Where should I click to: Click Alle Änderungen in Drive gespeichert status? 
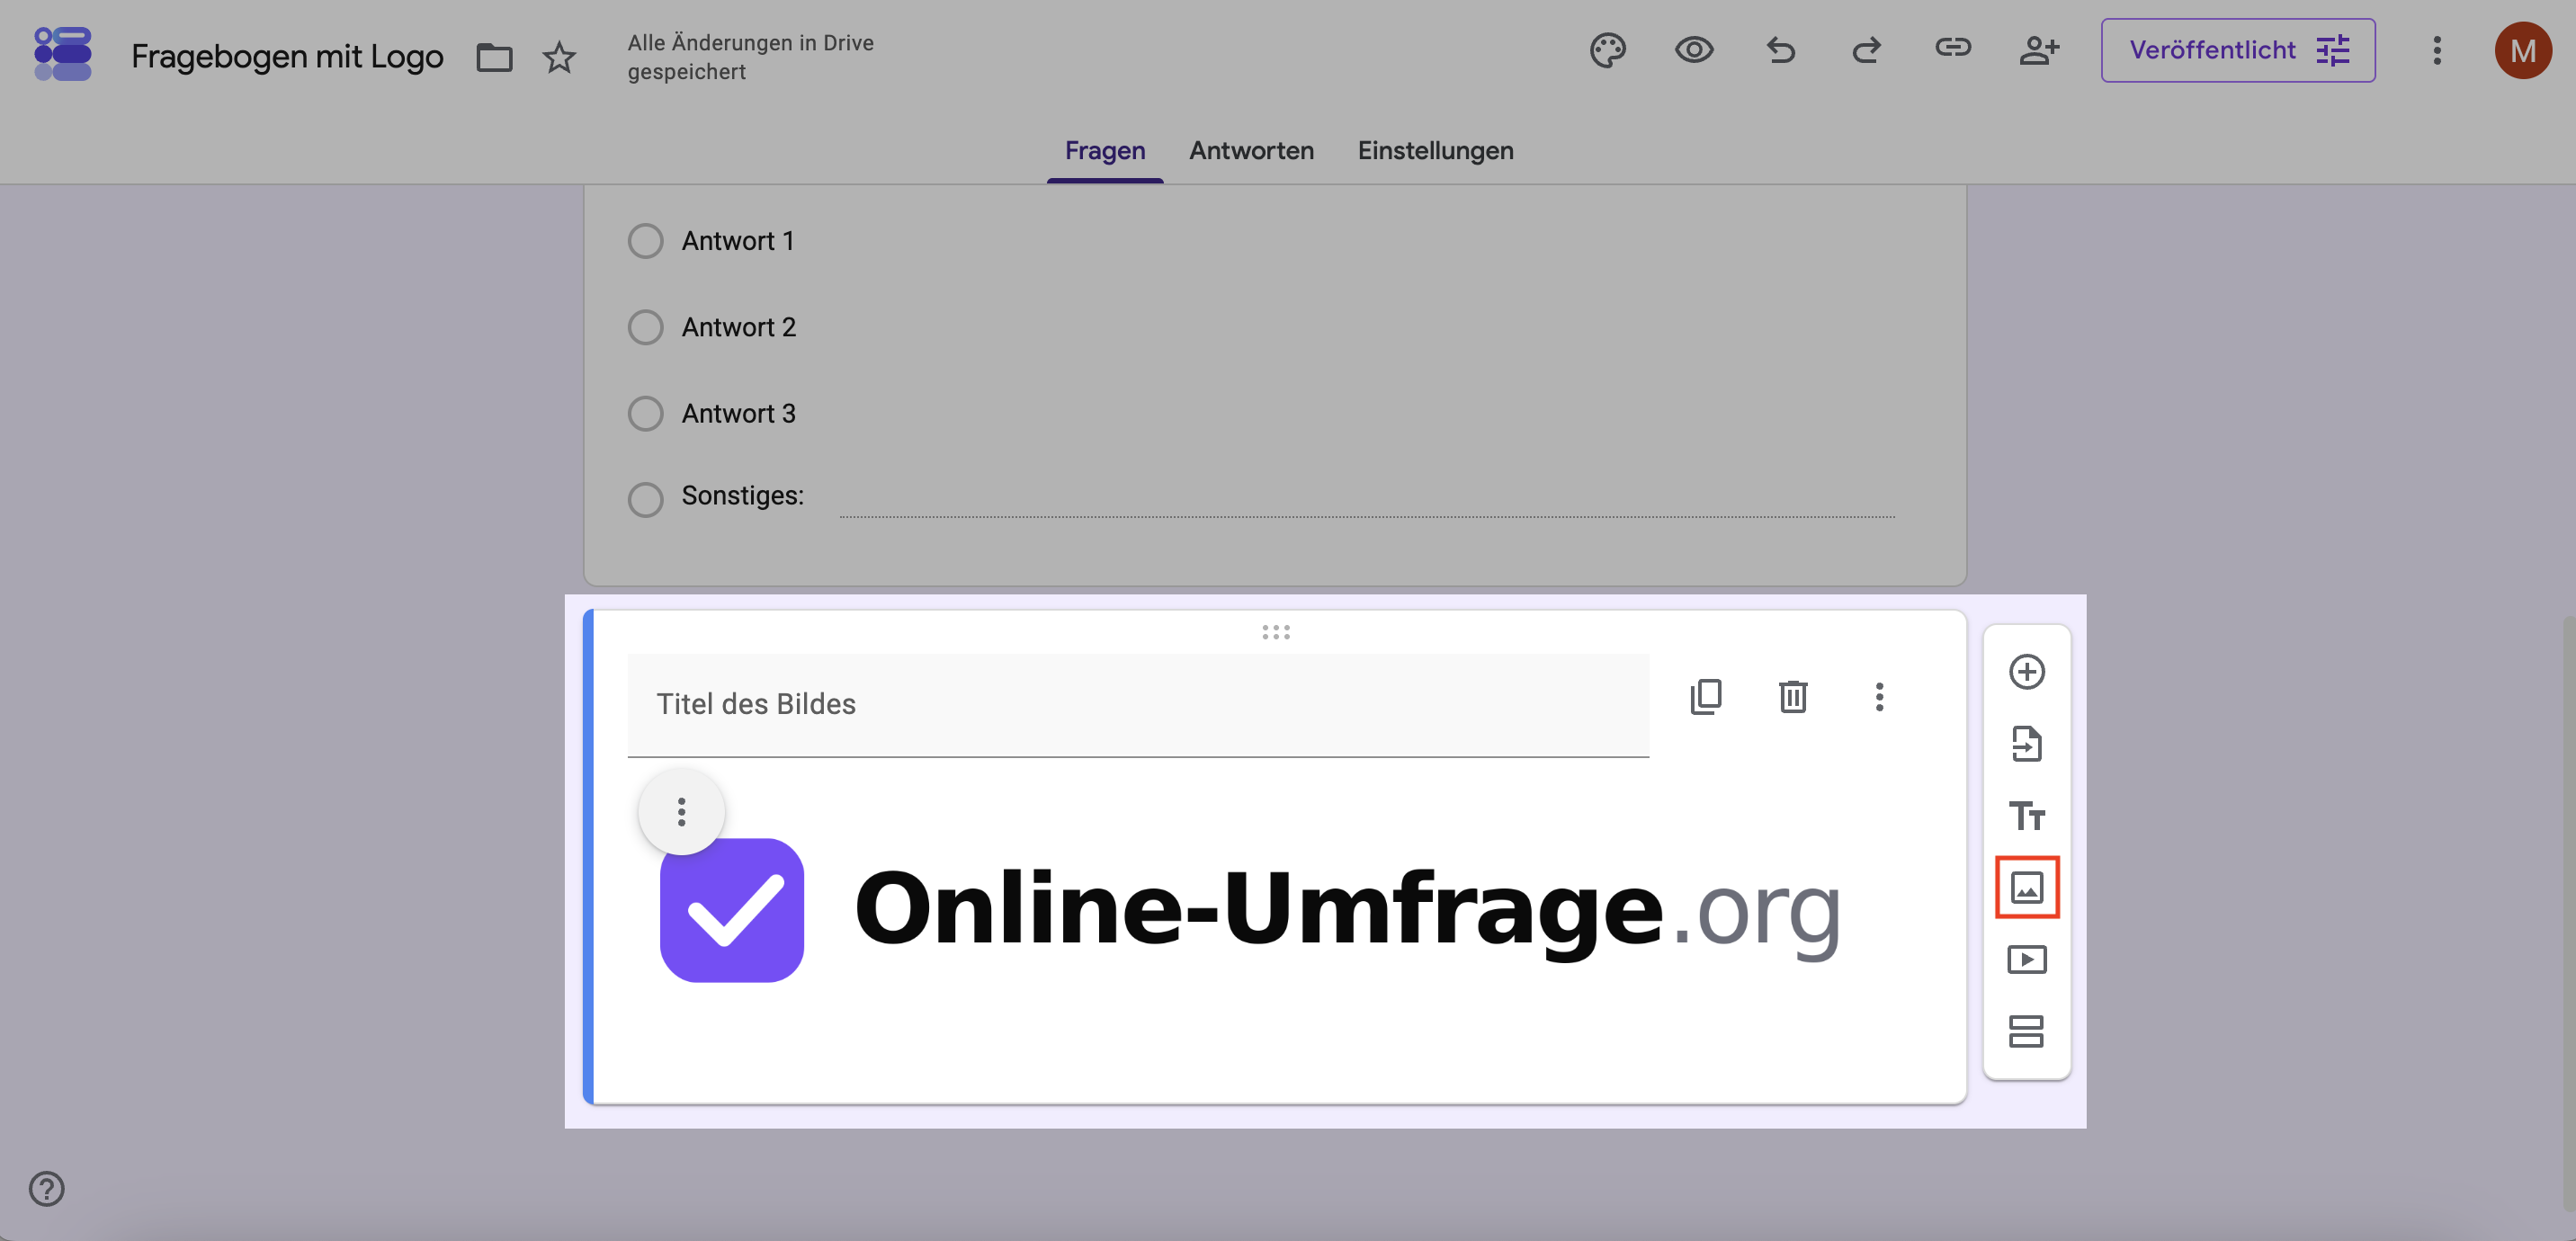(x=750, y=57)
